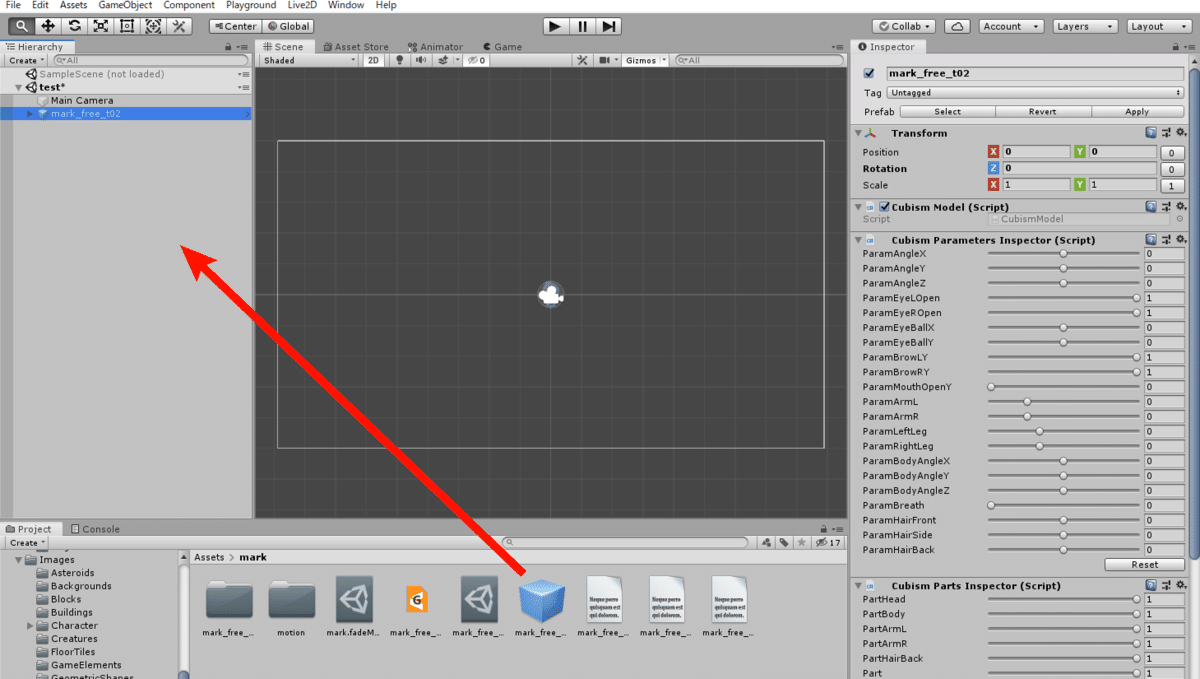Switch to the Console tab
The height and width of the screenshot is (679, 1200).
(95, 529)
